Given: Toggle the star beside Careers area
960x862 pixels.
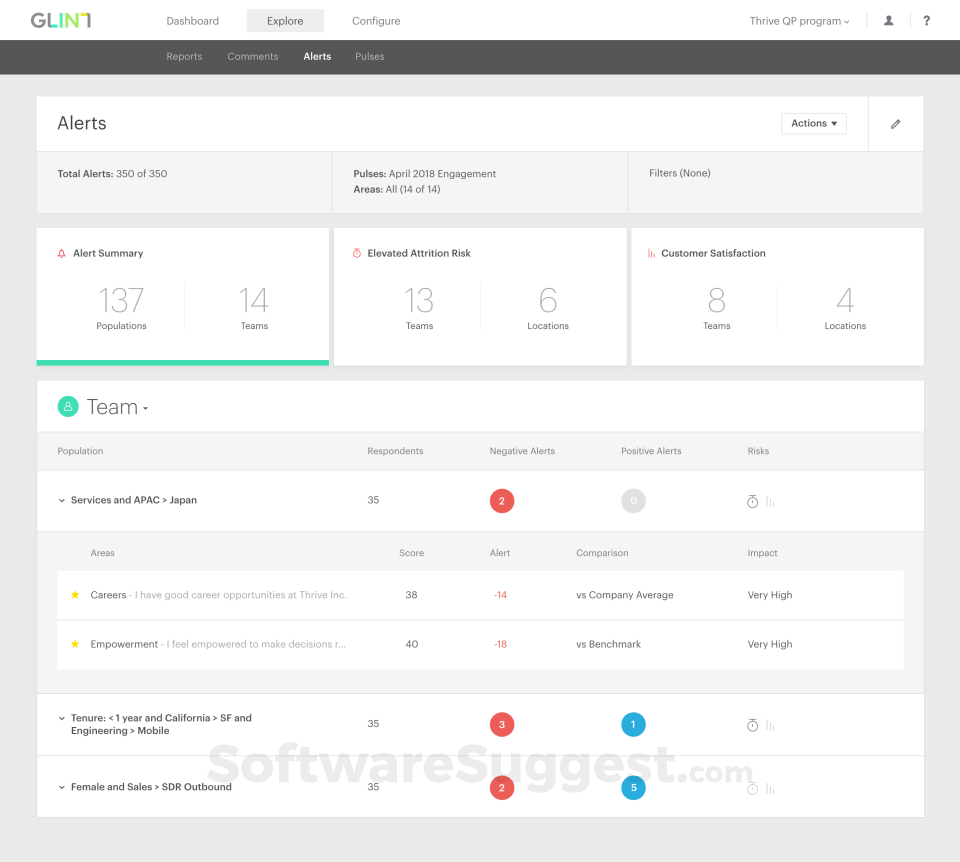Looking at the screenshot, I should pos(75,595).
